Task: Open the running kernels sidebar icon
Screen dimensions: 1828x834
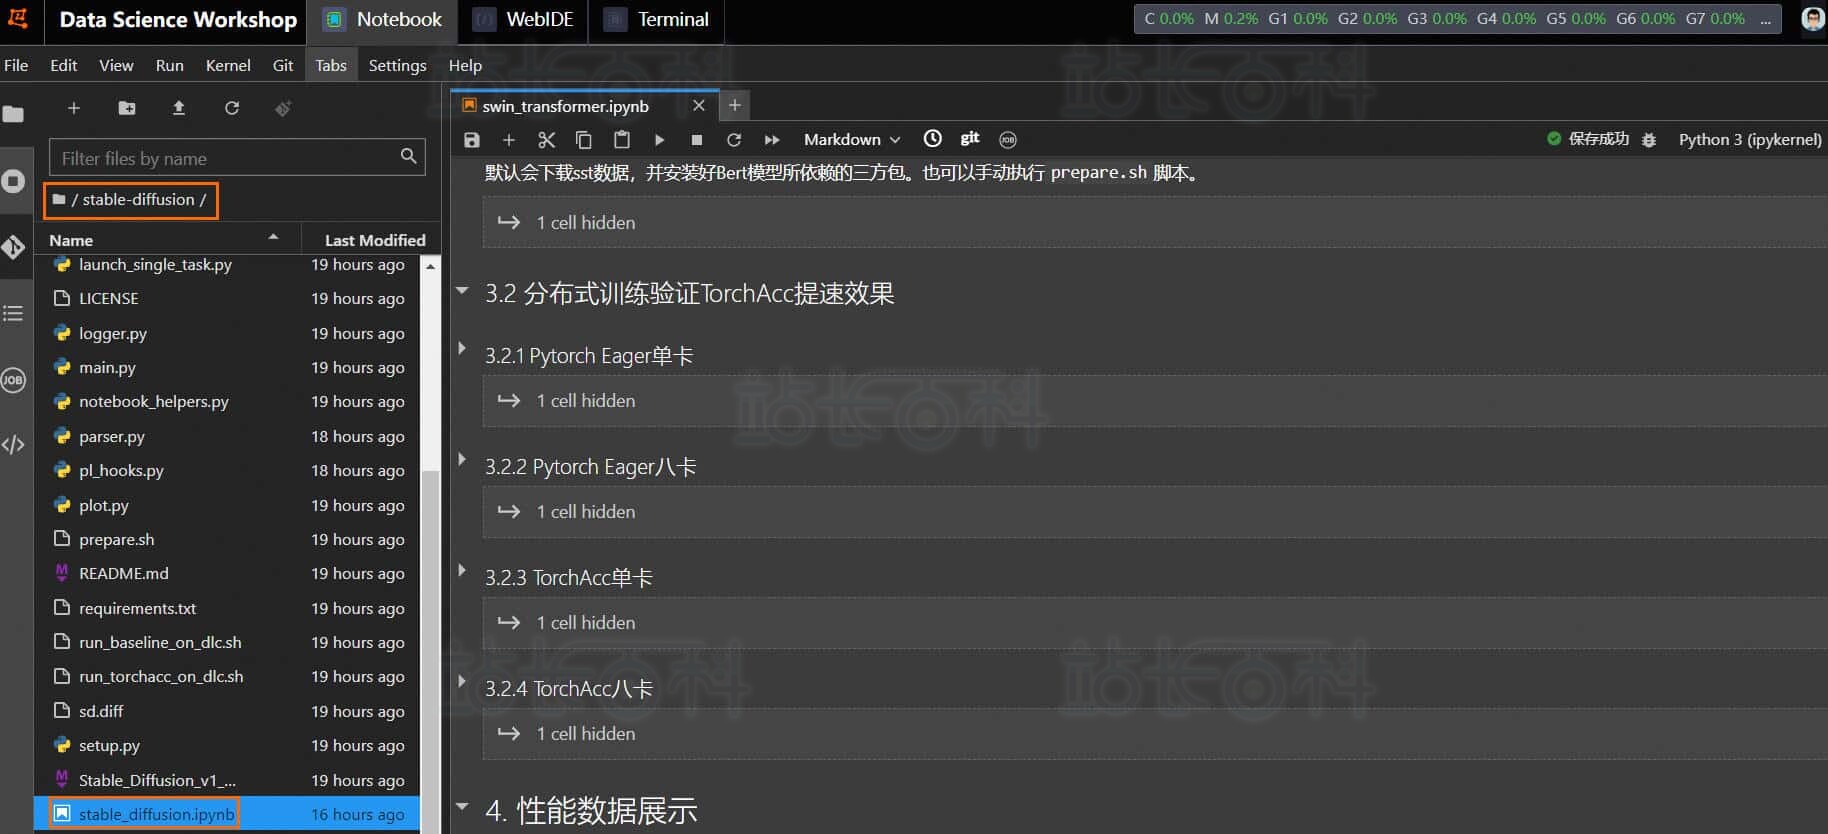Action: pyautogui.click(x=13, y=181)
